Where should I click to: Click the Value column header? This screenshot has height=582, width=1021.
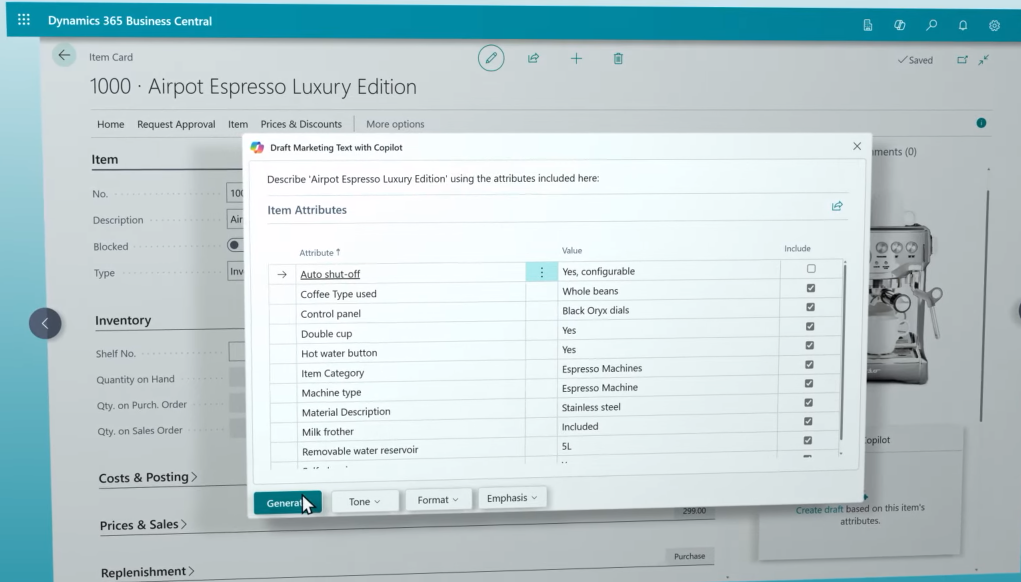tap(572, 251)
